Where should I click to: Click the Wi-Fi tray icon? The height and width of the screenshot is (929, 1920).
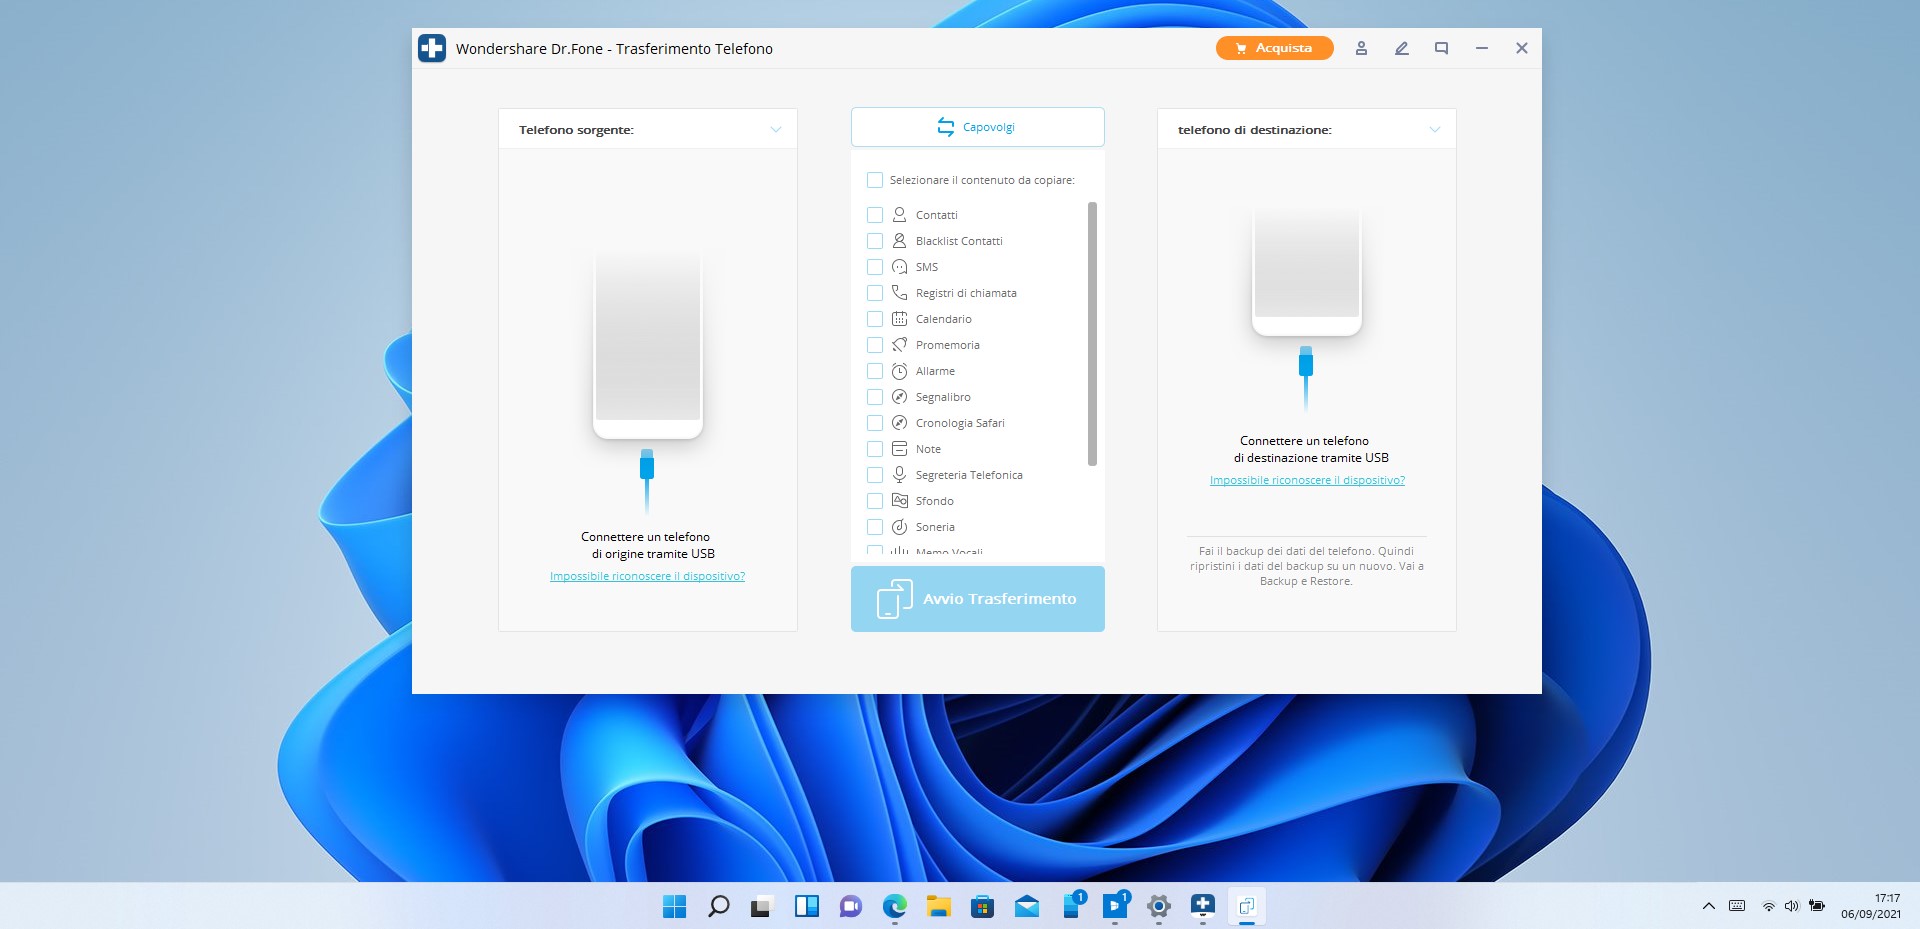tap(1768, 906)
